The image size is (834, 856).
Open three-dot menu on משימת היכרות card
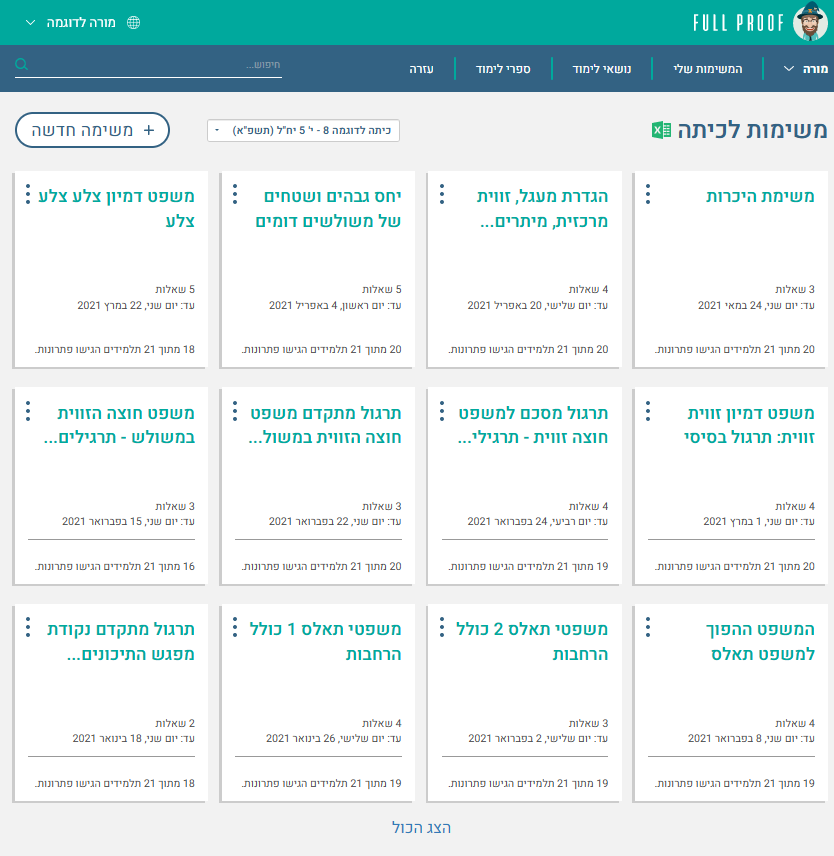tap(648, 195)
